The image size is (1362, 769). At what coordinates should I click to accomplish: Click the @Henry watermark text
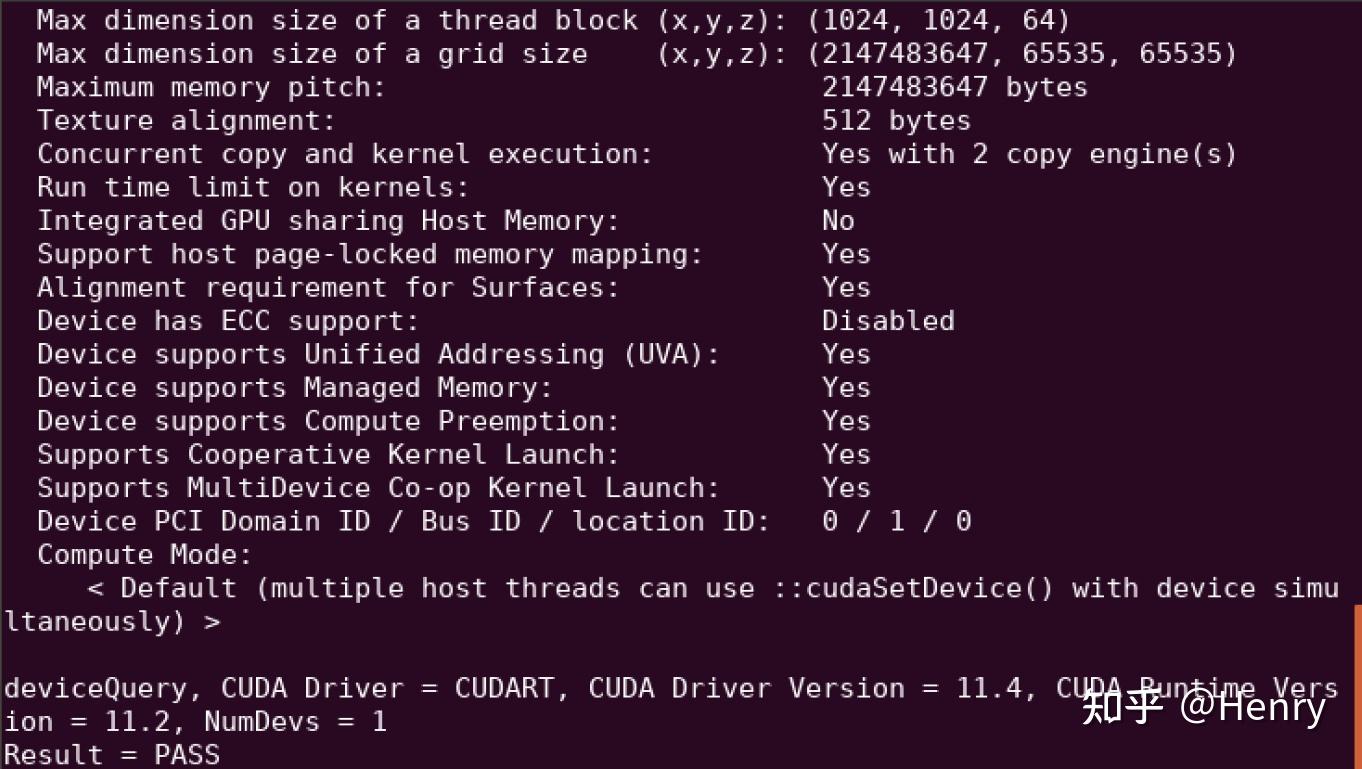(x=1253, y=706)
